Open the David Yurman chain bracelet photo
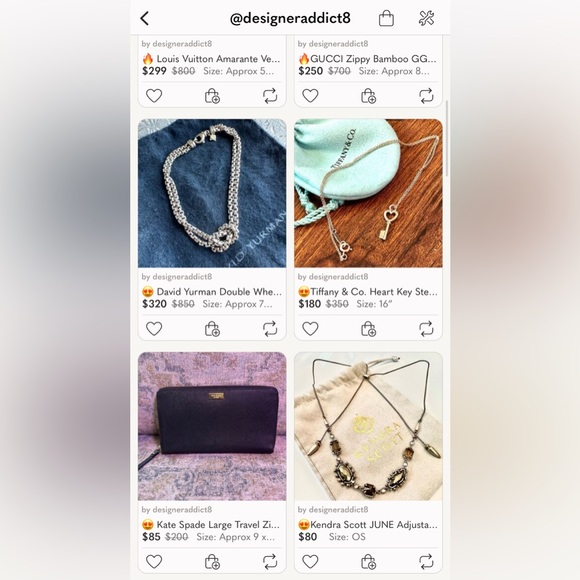580x580 pixels. [x=212, y=193]
